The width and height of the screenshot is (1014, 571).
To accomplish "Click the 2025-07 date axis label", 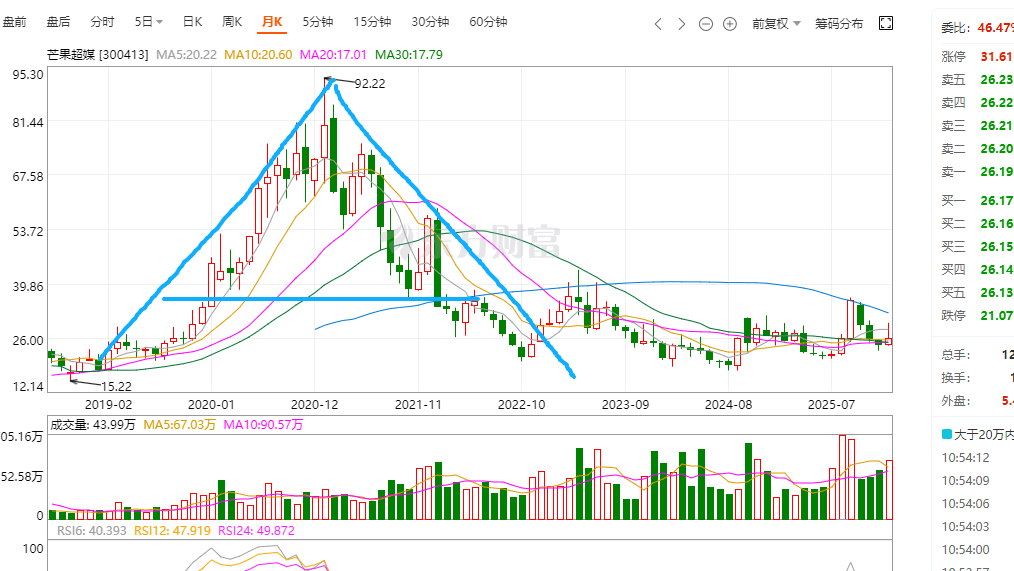I will pos(832,405).
